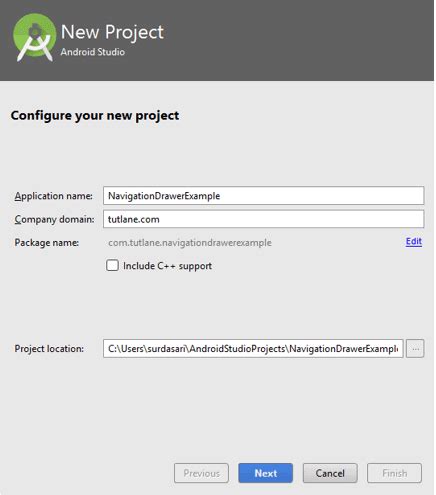Focus the Company domain text field
The width and height of the screenshot is (436, 495).
click(x=263, y=219)
